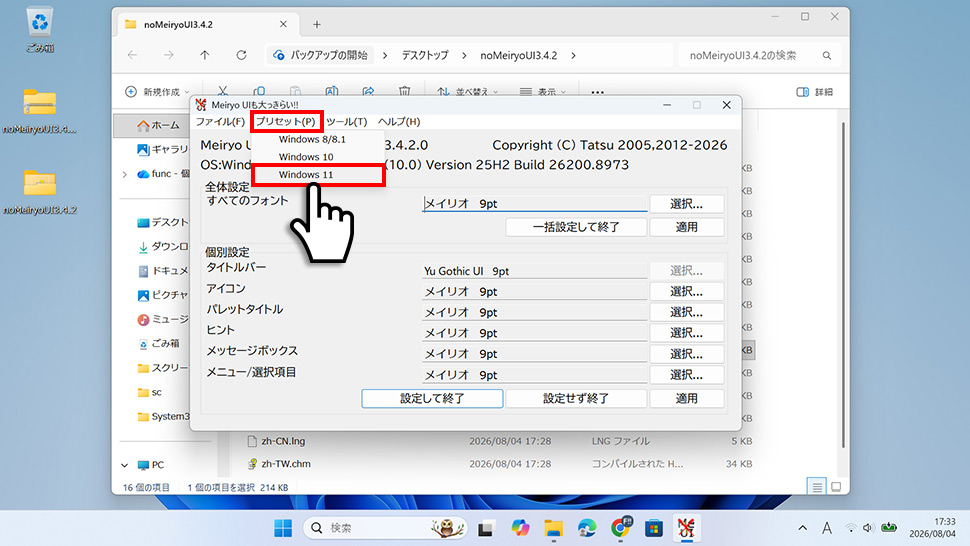Open 新規作成 dropdown in Explorer
970x546 pixels.
pyautogui.click(x=157, y=92)
